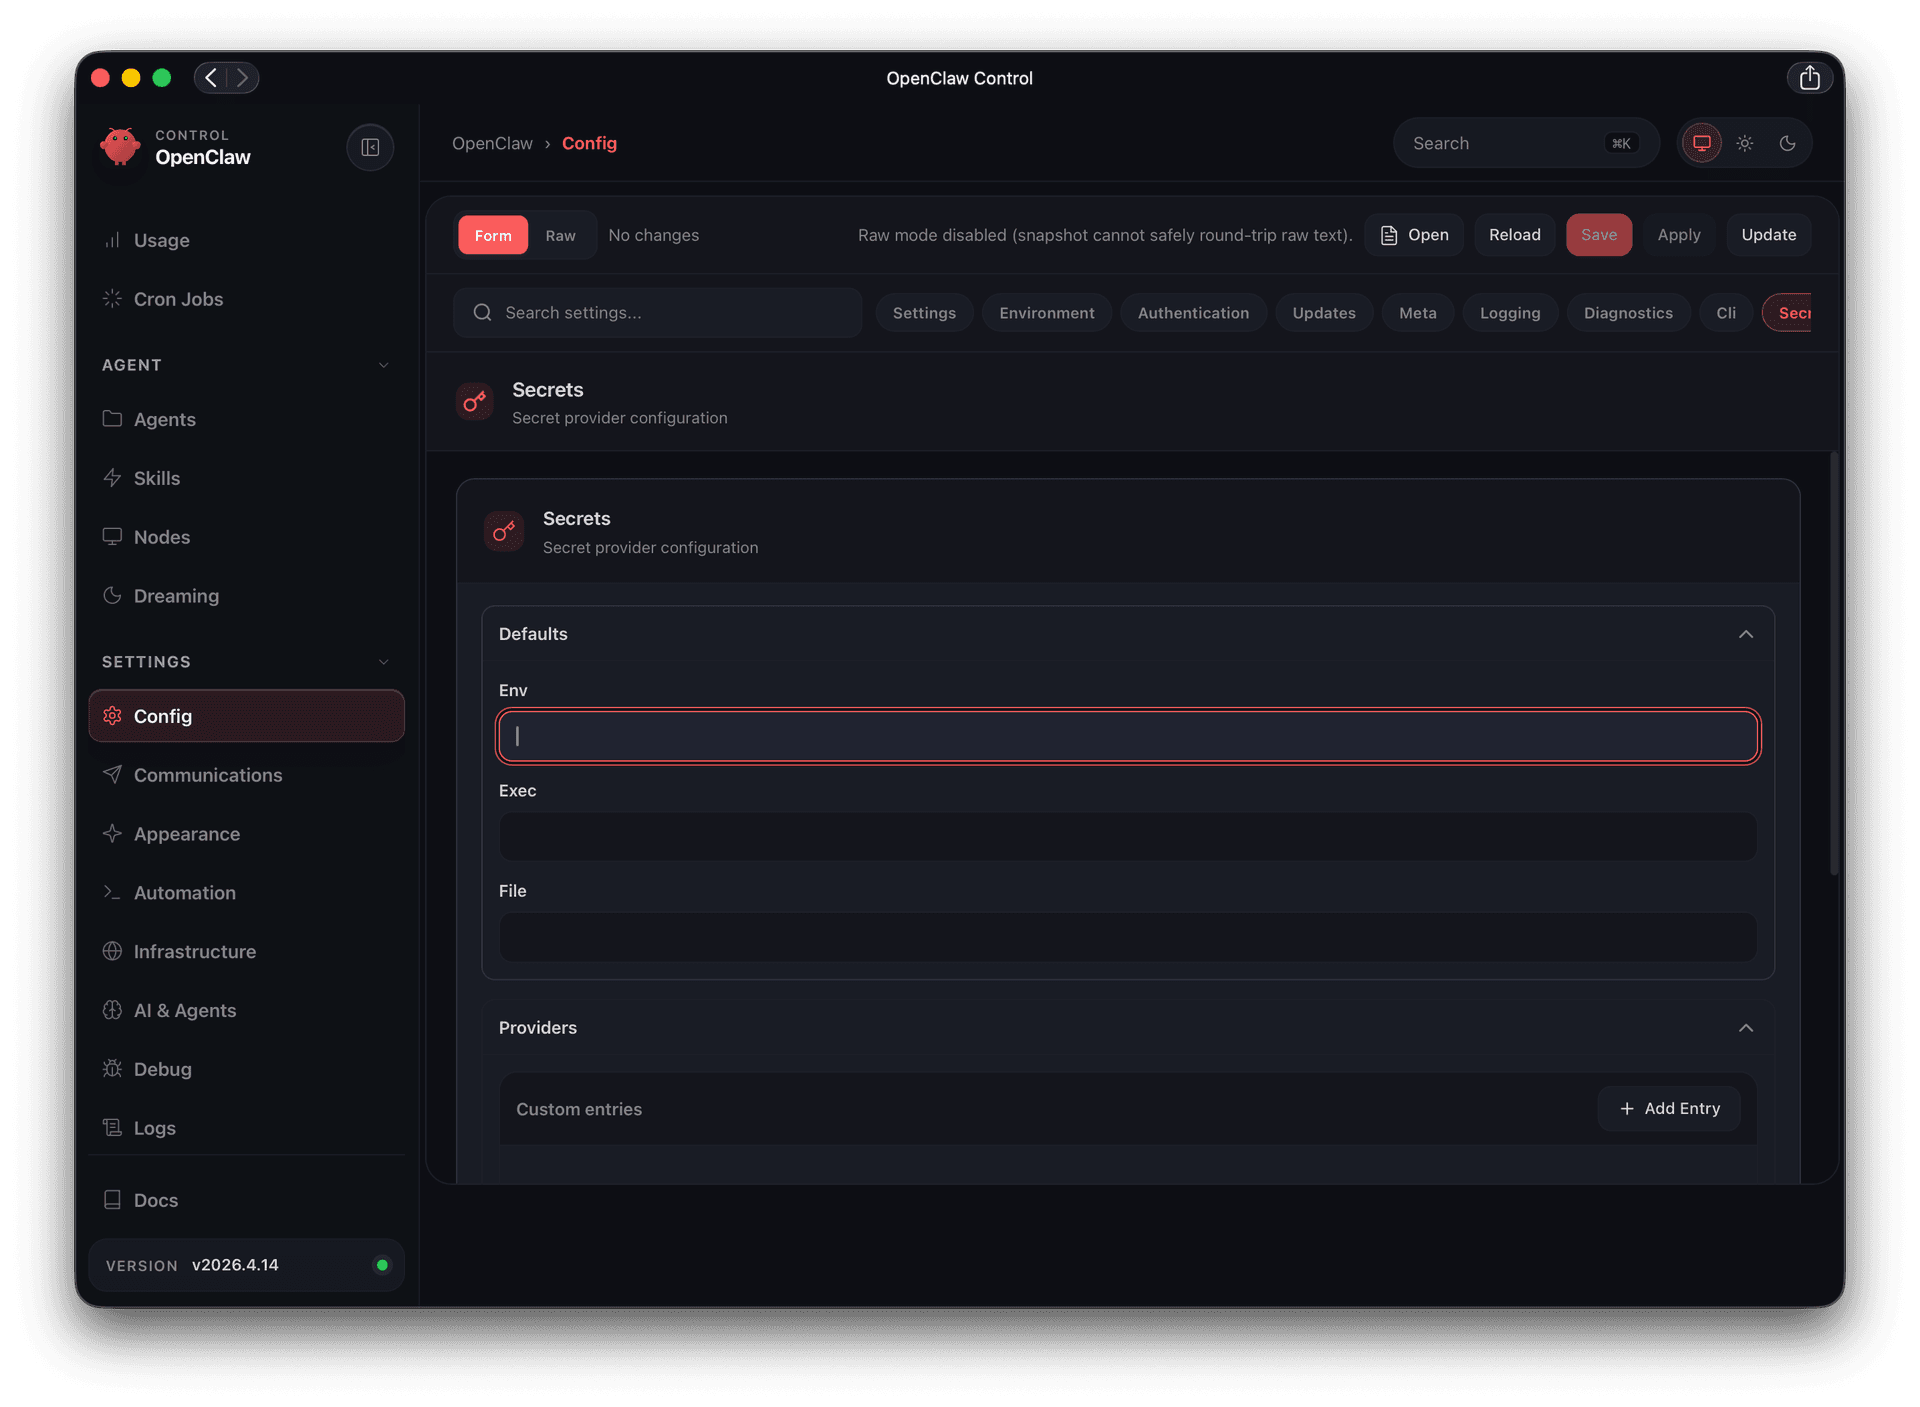Focus the Search settings field

658,313
